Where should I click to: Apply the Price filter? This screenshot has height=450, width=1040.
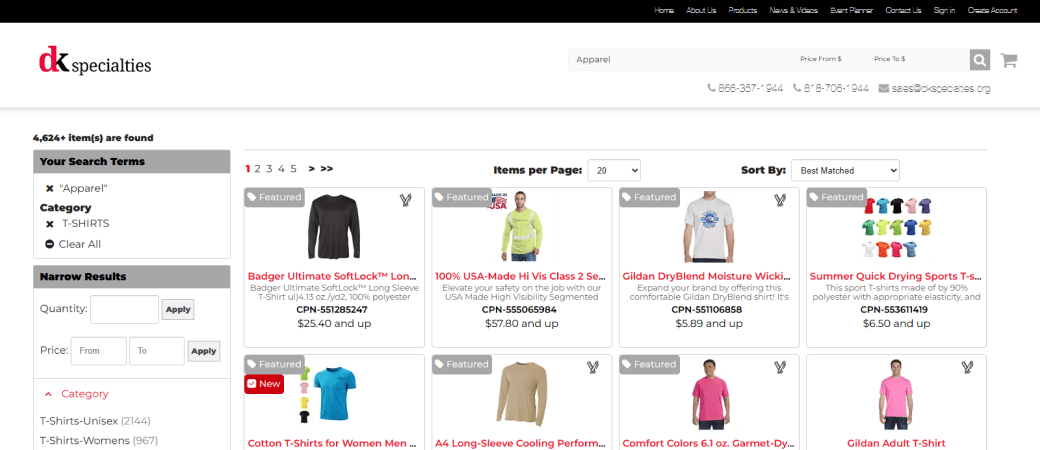204,351
